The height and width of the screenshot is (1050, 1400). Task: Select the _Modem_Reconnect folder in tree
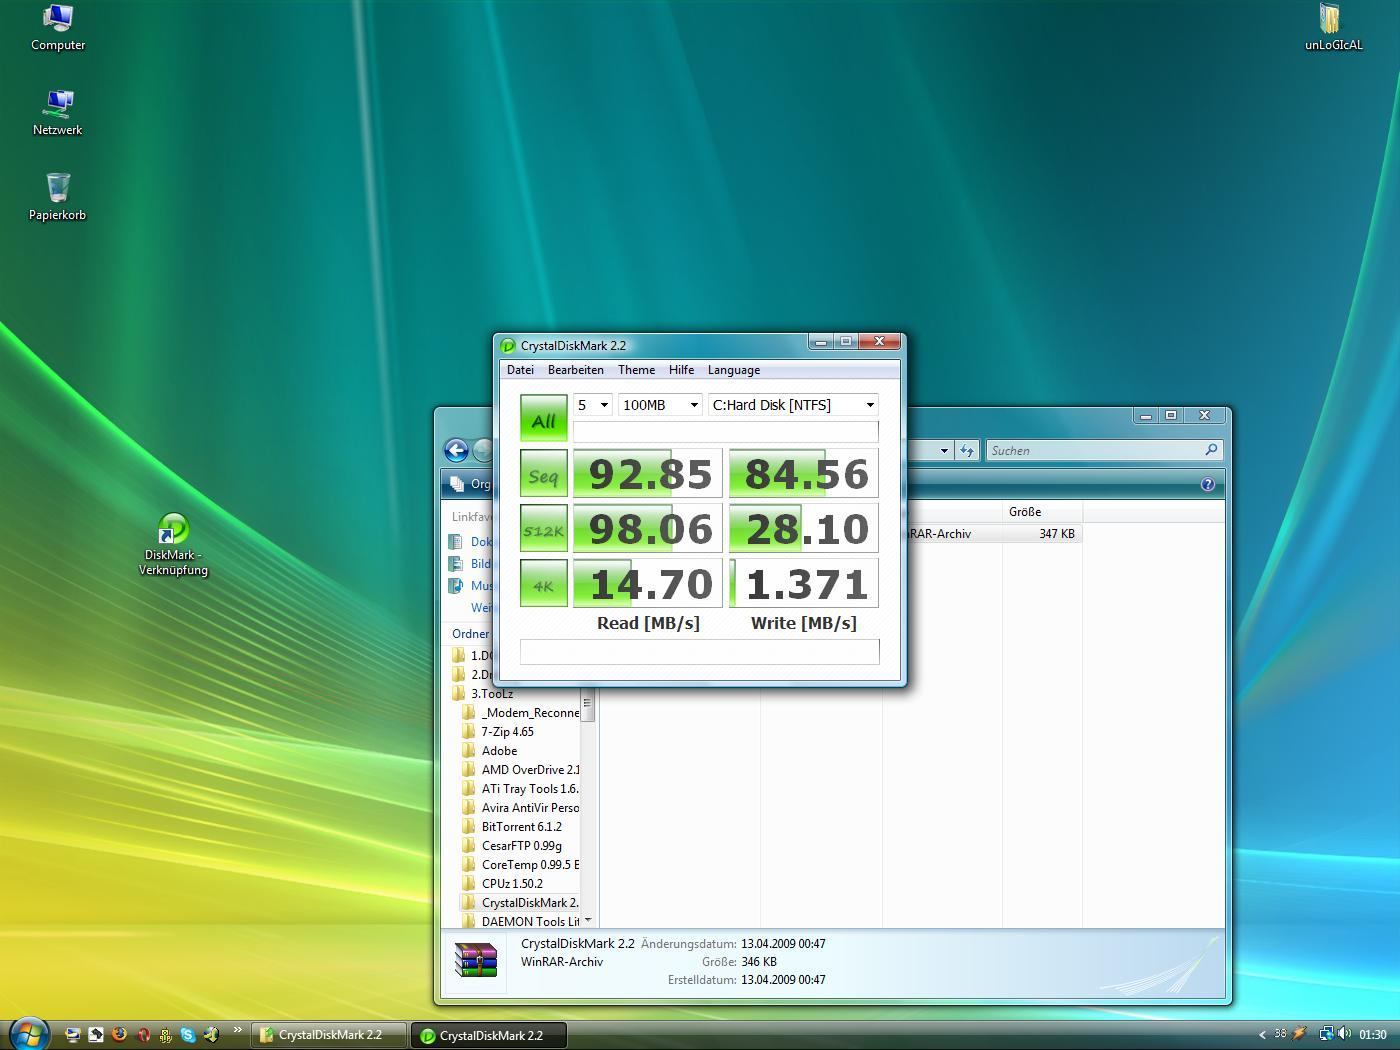(521, 713)
